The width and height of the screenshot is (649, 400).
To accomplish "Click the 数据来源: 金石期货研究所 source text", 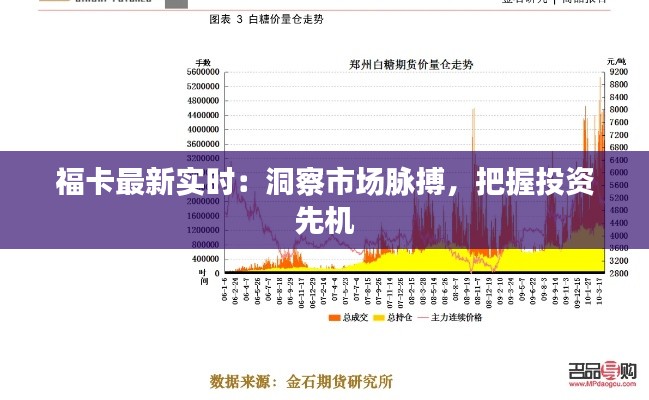I will click(301, 381).
